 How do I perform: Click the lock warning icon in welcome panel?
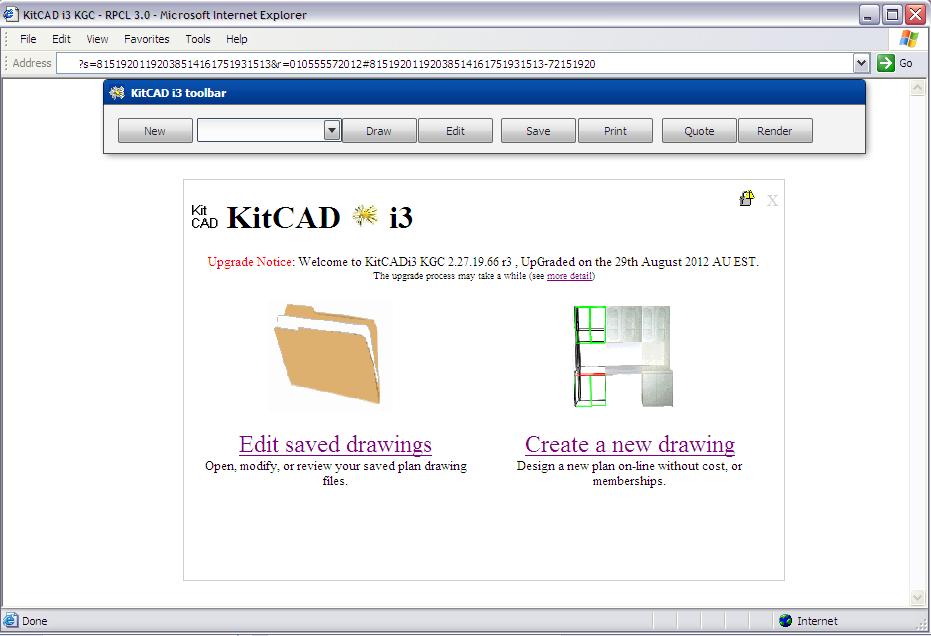(x=747, y=198)
